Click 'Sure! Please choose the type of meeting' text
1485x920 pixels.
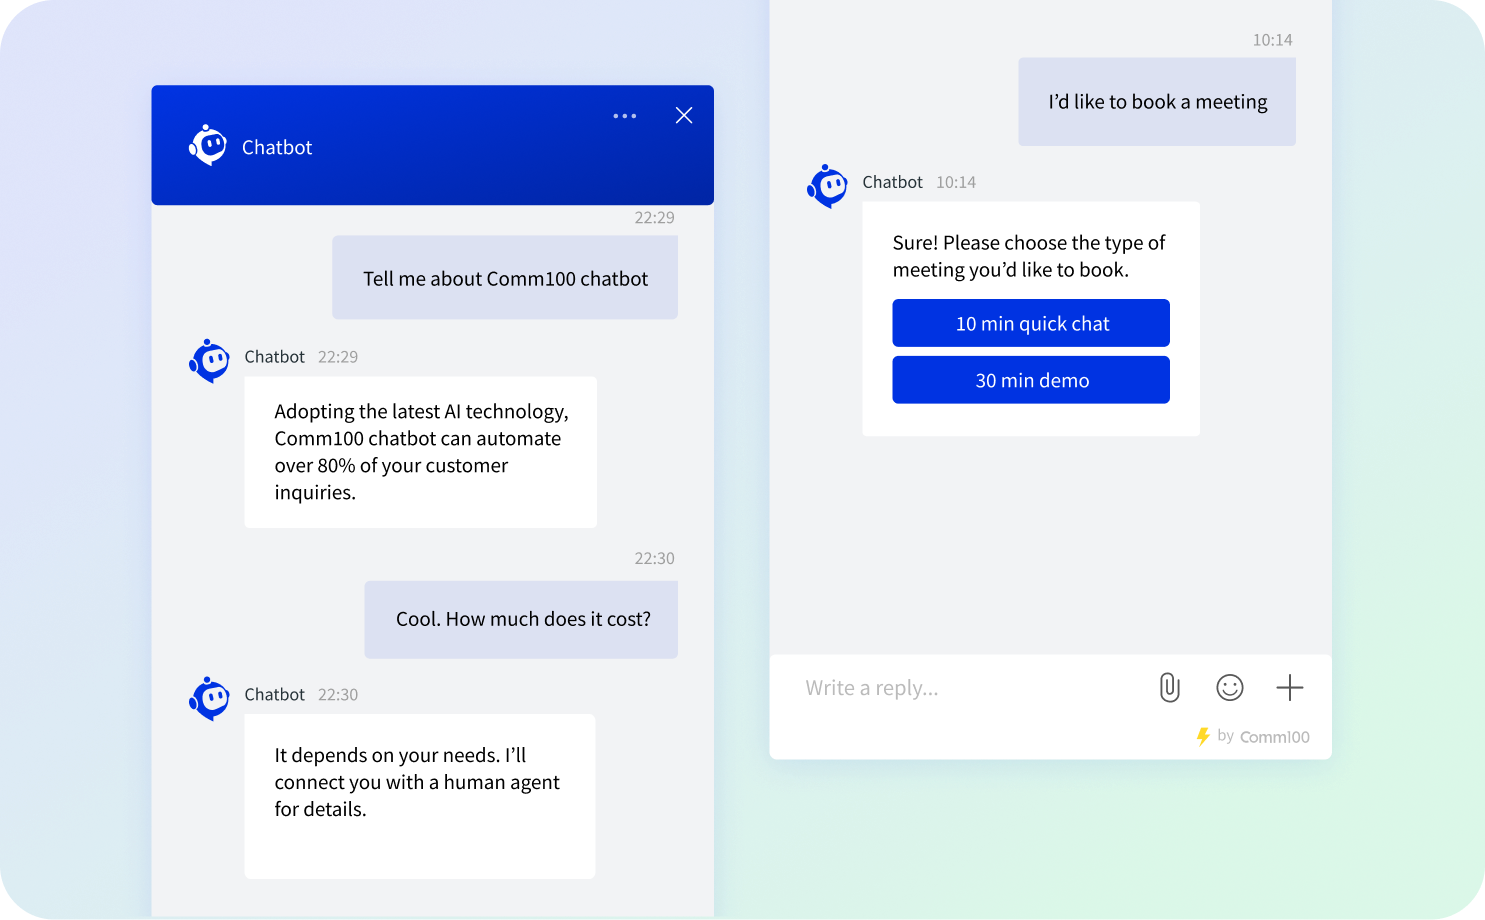(1029, 256)
